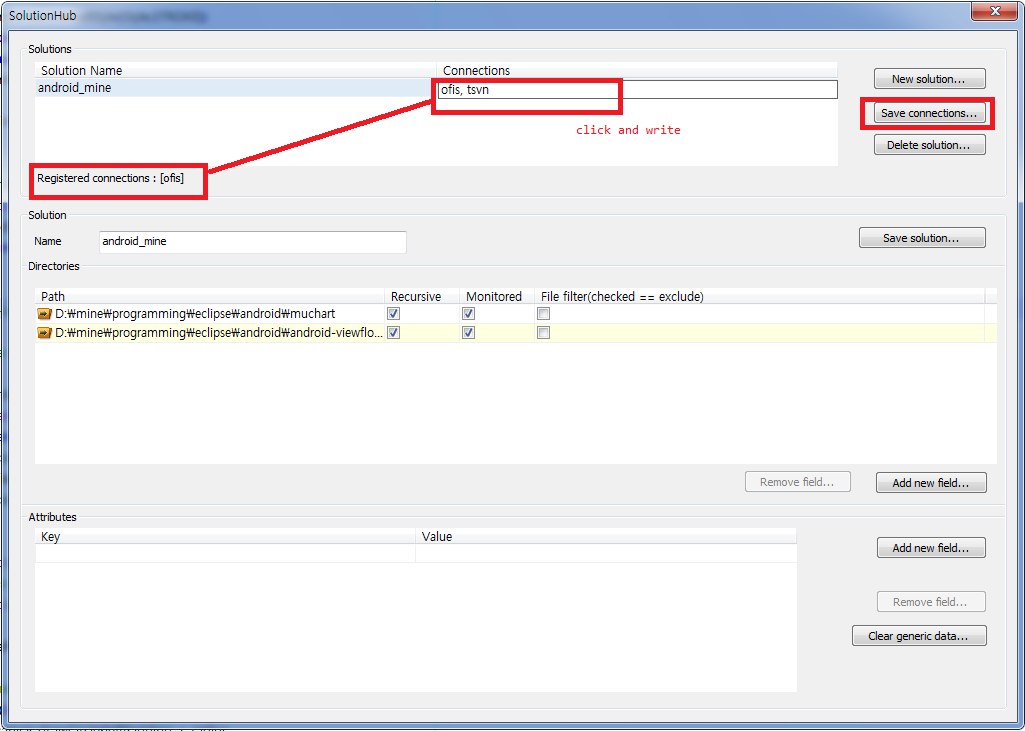Select the muchart directory path row

coord(516,314)
